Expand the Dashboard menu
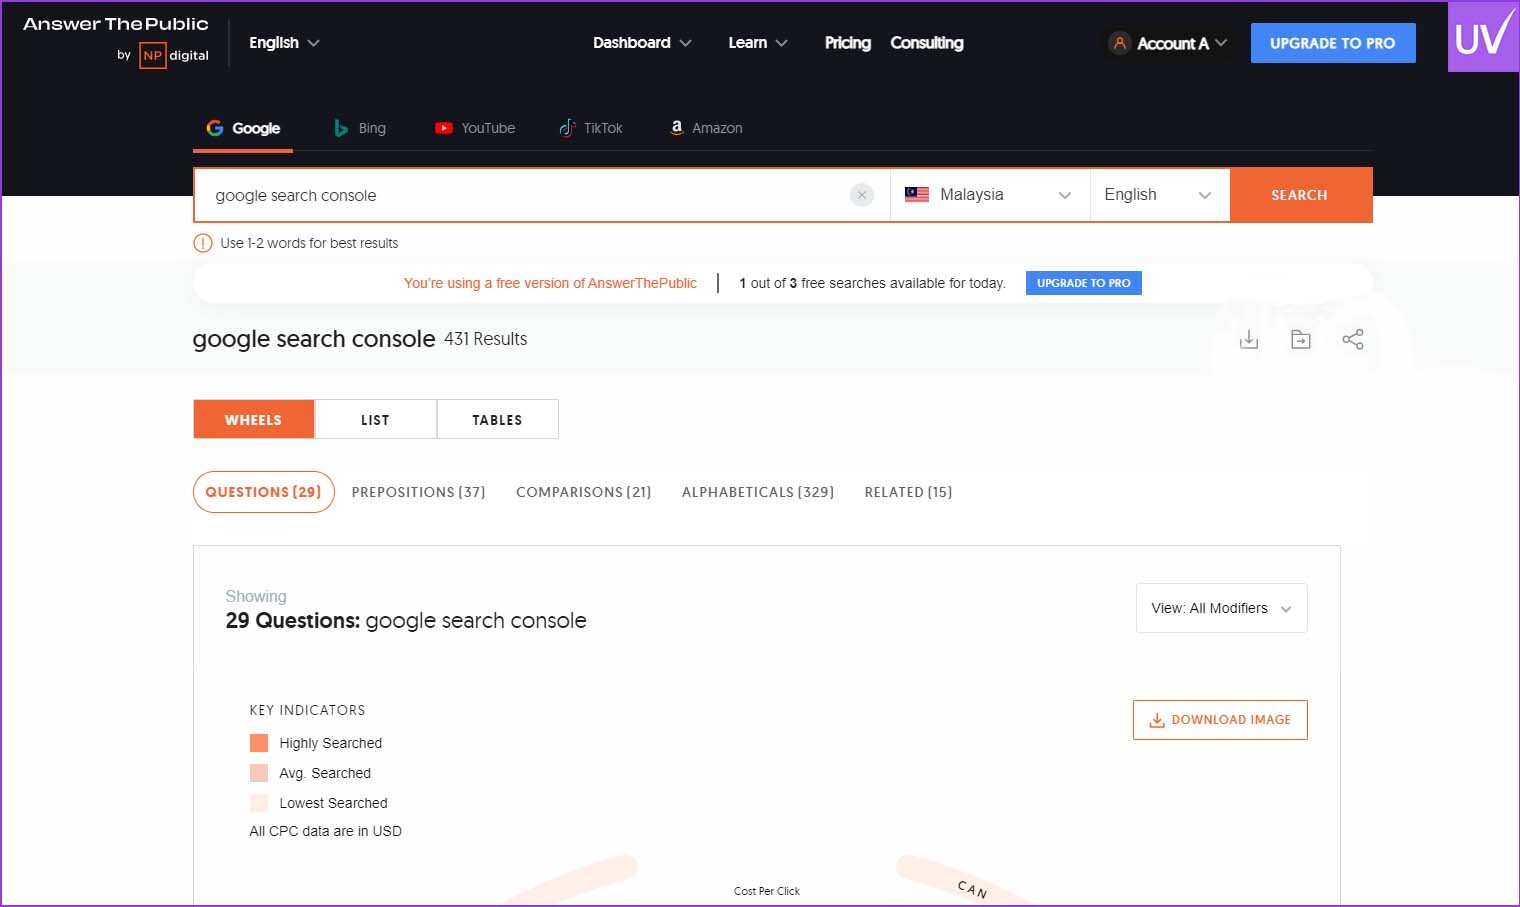This screenshot has width=1520, height=907. tap(642, 43)
